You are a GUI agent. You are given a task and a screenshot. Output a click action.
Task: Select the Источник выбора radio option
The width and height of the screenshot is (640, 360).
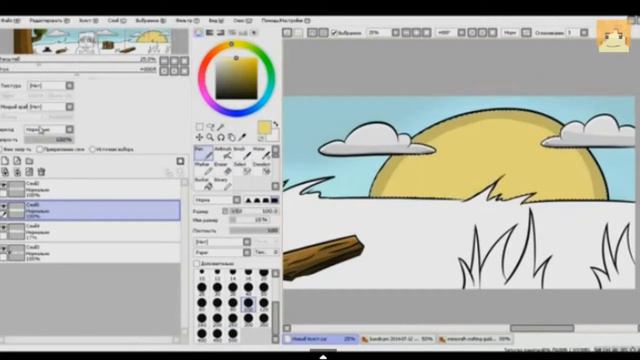coord(93,149)
